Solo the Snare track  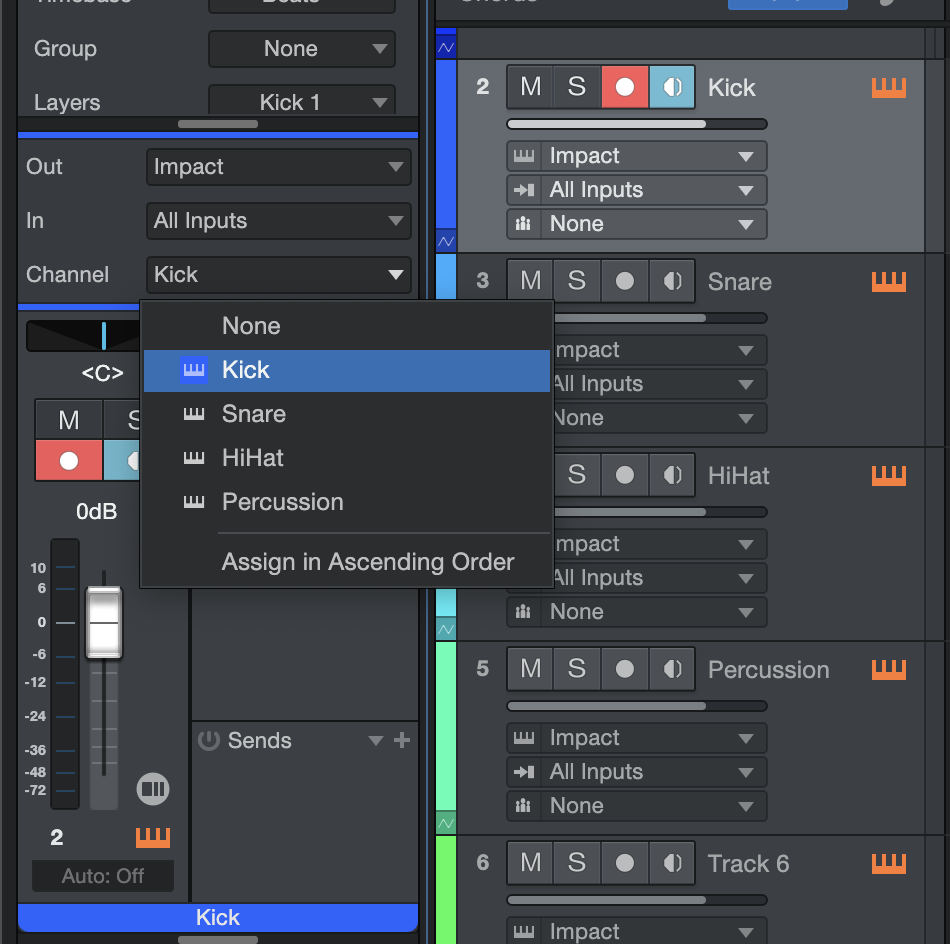point(577,281)
